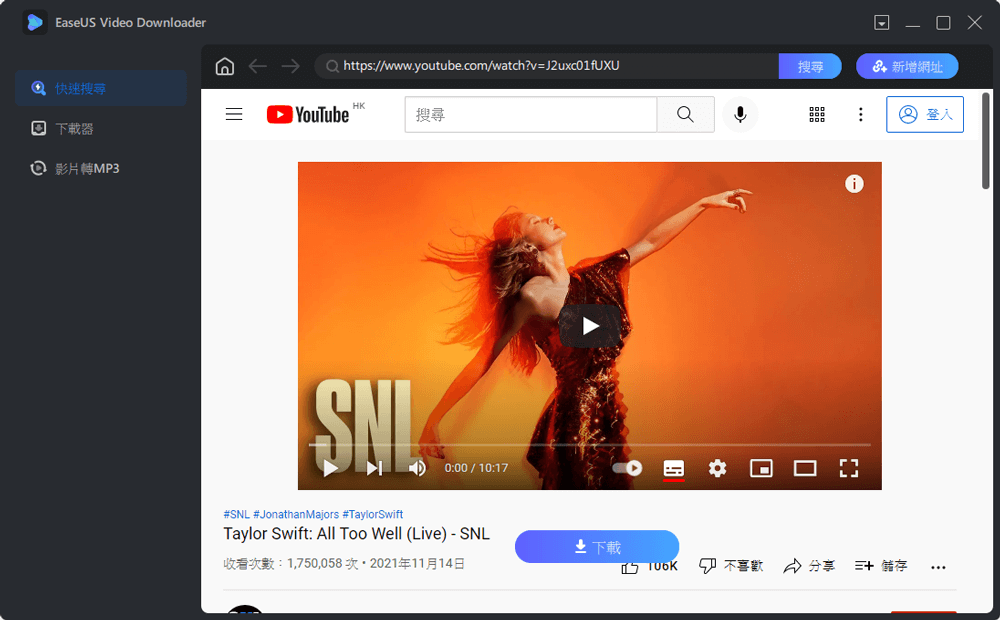Open player settings with the gear icon
1000x620 pixels.
[717, 468]
